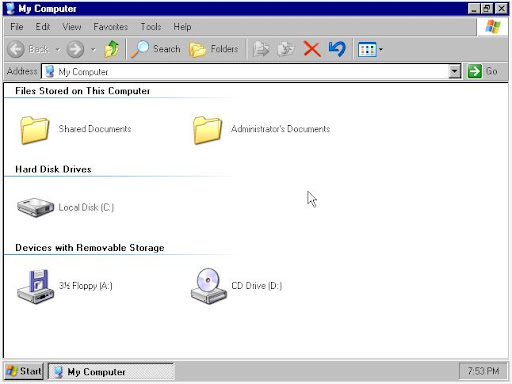This screenshot has height=384, width=512.
Task: Click the Views grid icon
Action: (x=367, y=49)
